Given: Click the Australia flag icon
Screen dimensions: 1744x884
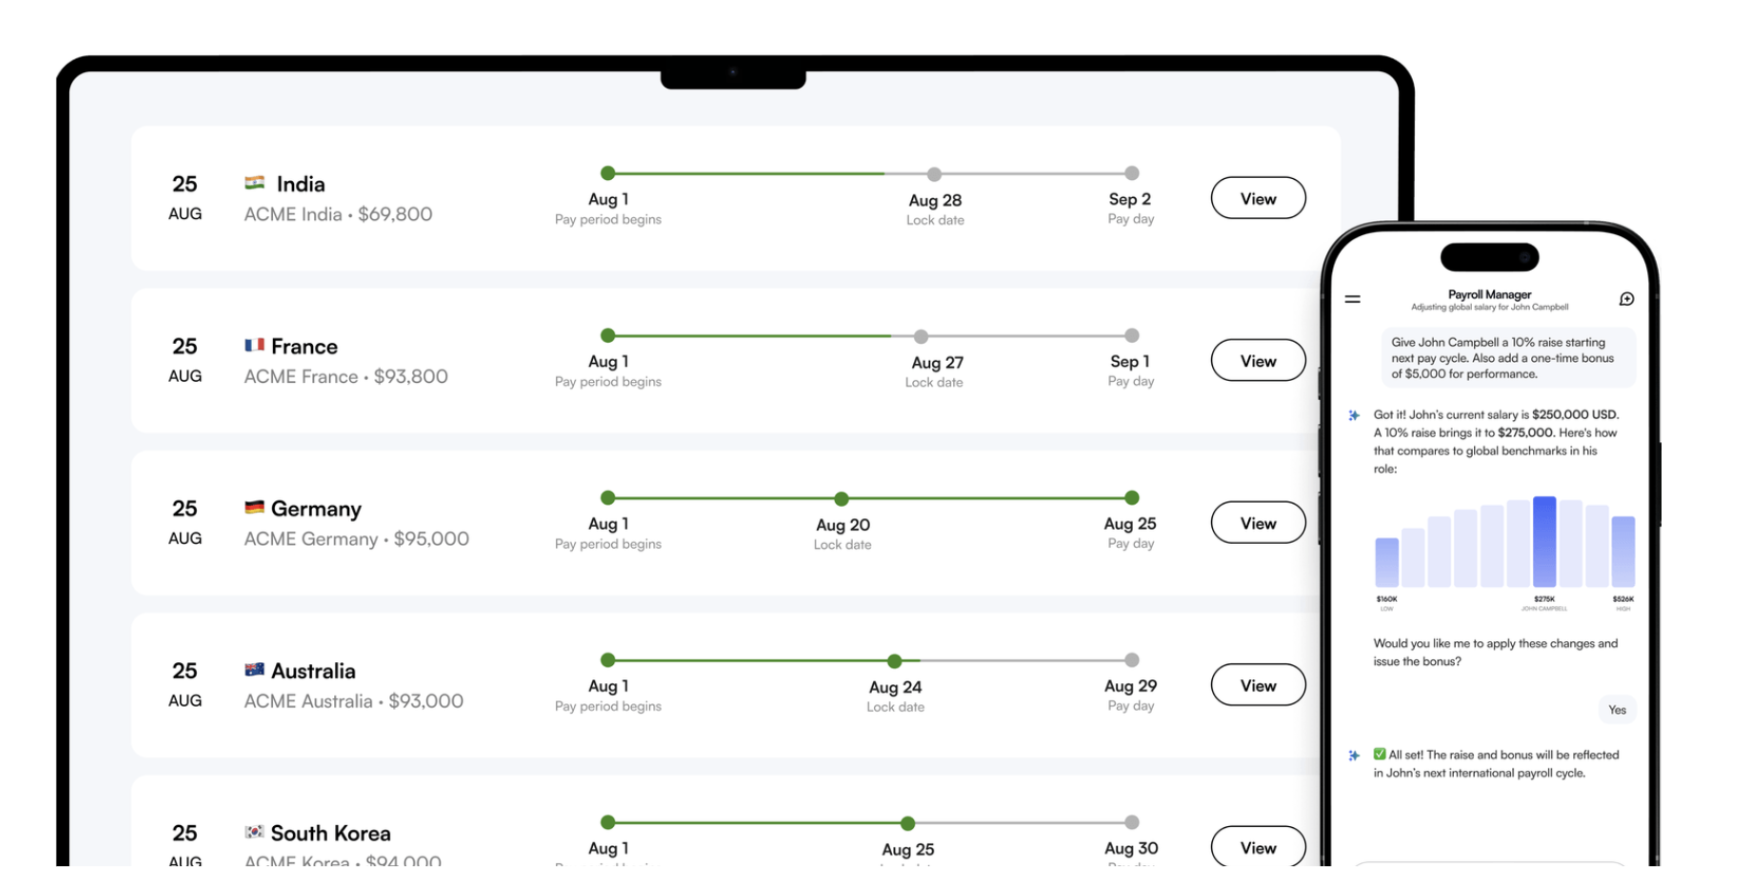Looking at the screenshot, I should coord(254,670).
